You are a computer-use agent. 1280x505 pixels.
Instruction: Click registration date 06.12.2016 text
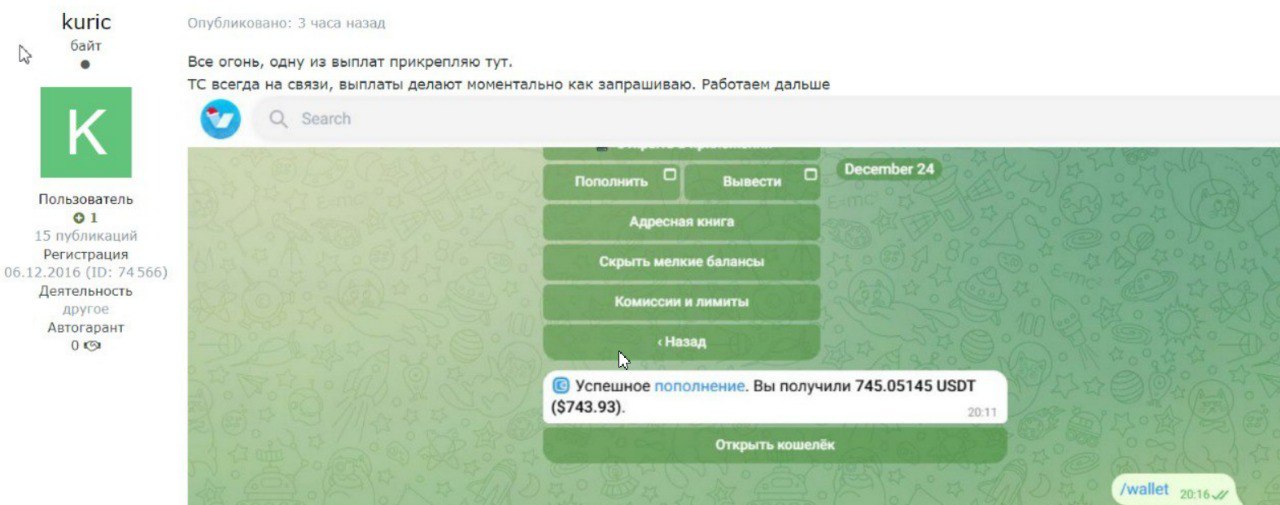45,272
